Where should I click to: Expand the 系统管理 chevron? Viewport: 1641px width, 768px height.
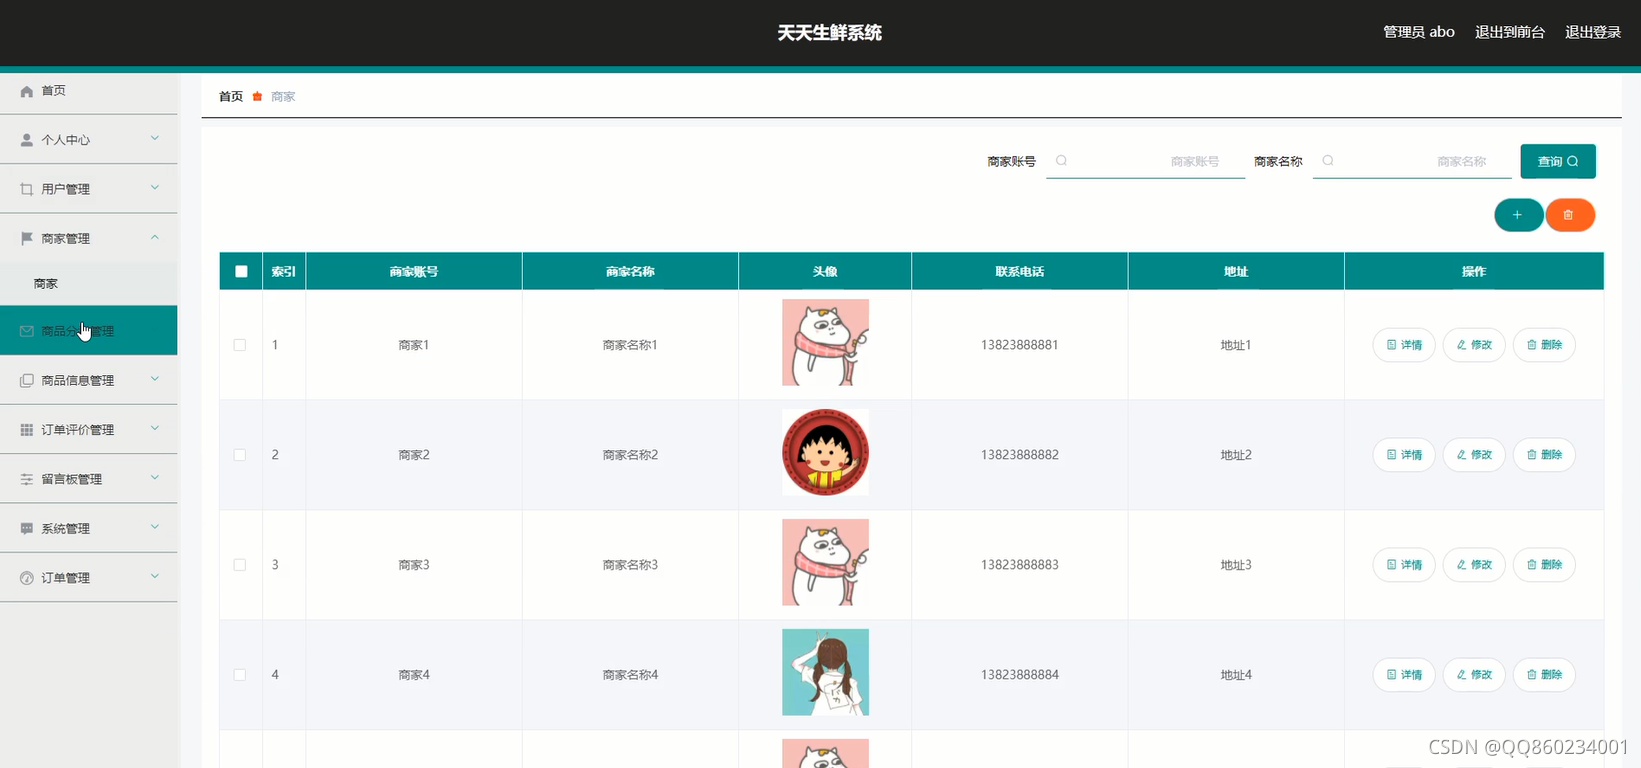(155, 527)
